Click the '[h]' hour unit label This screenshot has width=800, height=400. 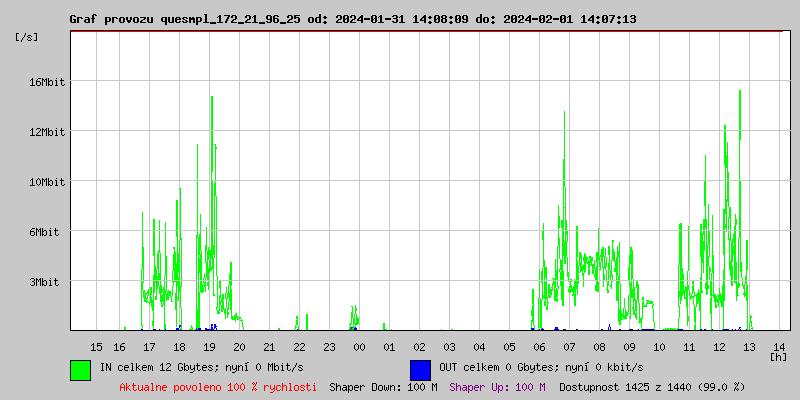(x=778, y=356)
